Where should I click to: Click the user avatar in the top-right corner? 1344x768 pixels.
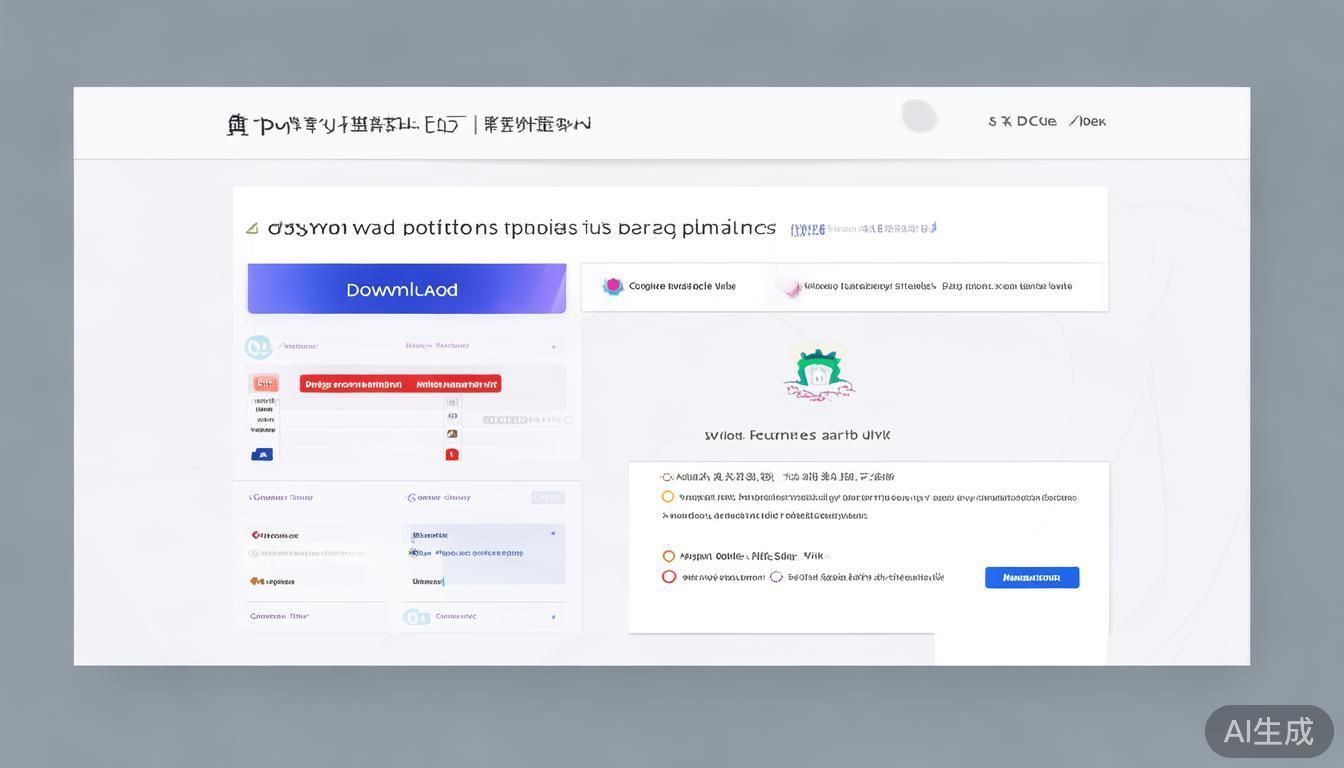point(919,114)
